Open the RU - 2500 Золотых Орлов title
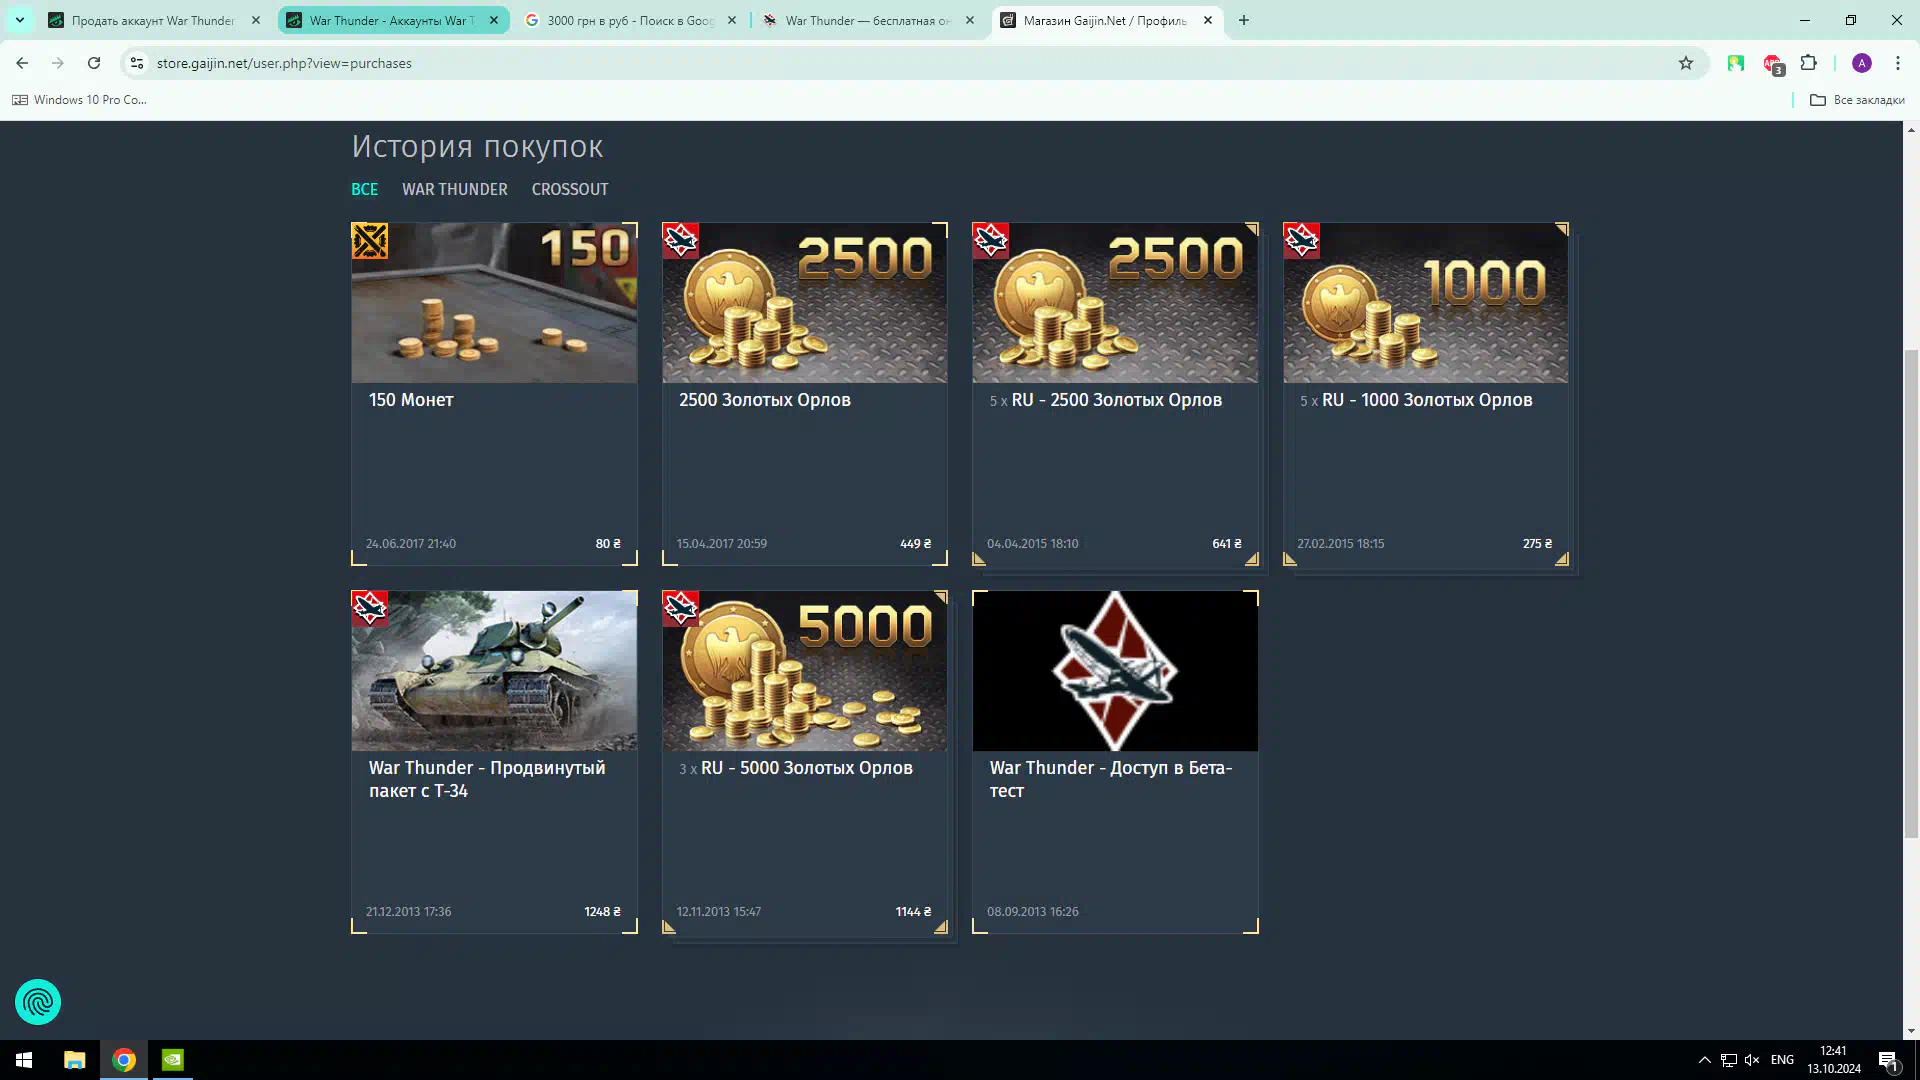Image resolution: width=1920 pixels, height=1080 pixels. [x=1116, y=400]
